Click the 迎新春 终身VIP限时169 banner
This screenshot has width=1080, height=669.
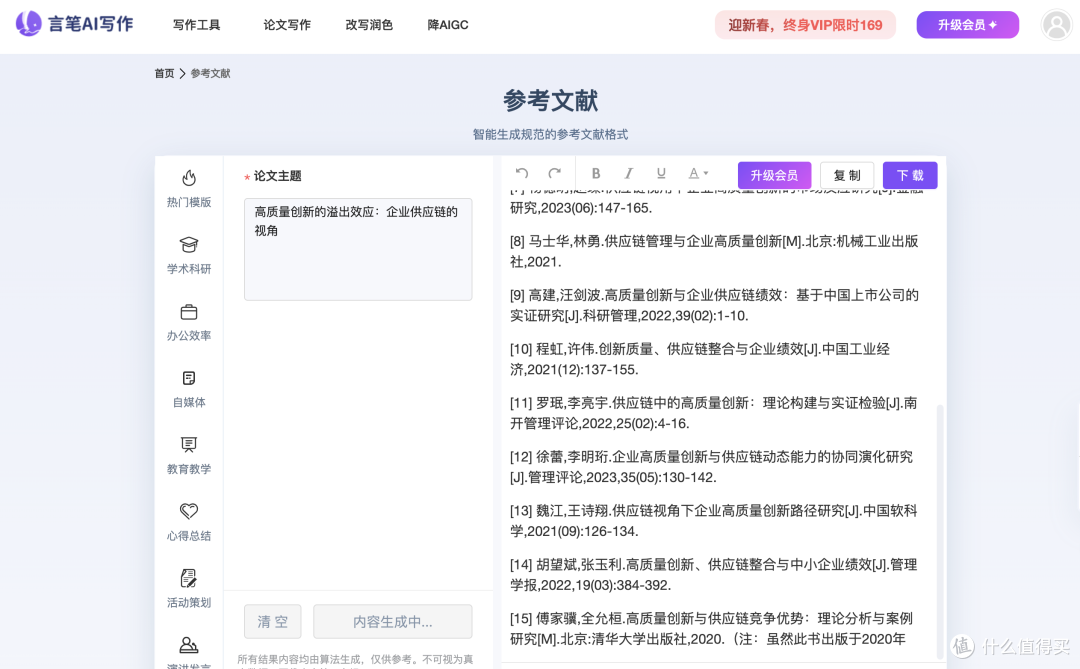(805, 25)
